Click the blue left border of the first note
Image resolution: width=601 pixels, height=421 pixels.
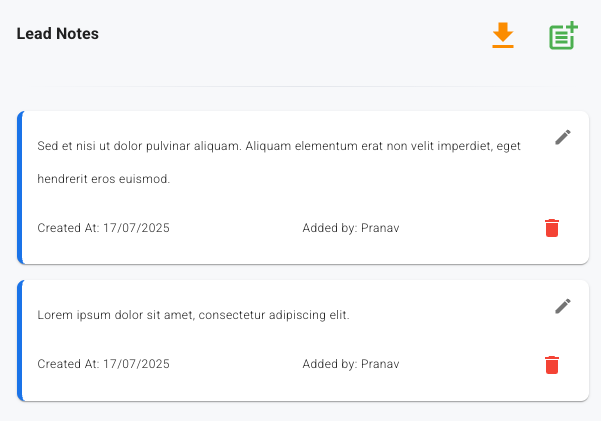(19, 188)
